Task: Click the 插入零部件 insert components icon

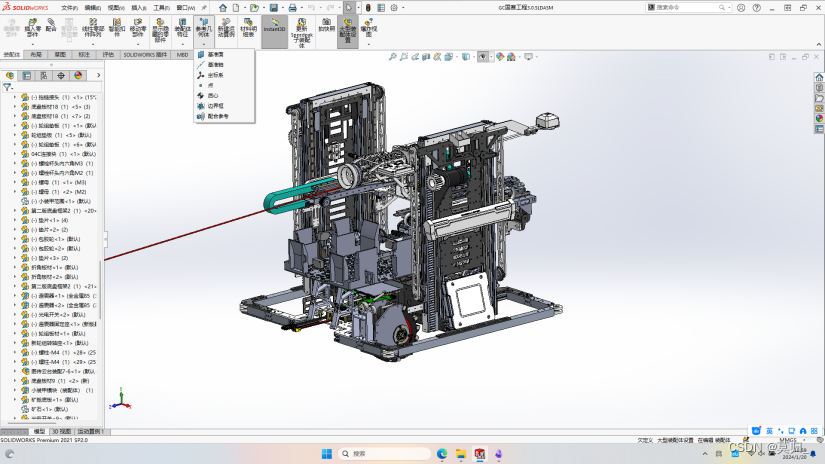Action: 33,24
